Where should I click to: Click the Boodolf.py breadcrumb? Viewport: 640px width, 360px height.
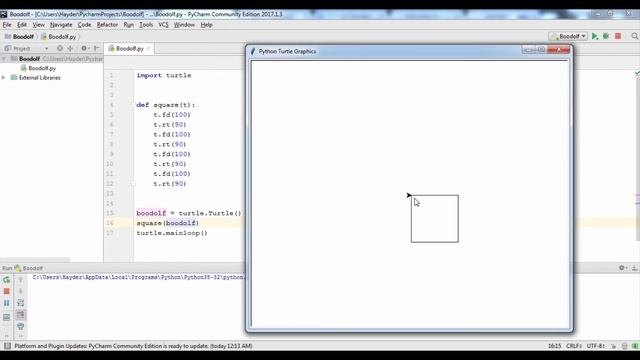[58, 37]
